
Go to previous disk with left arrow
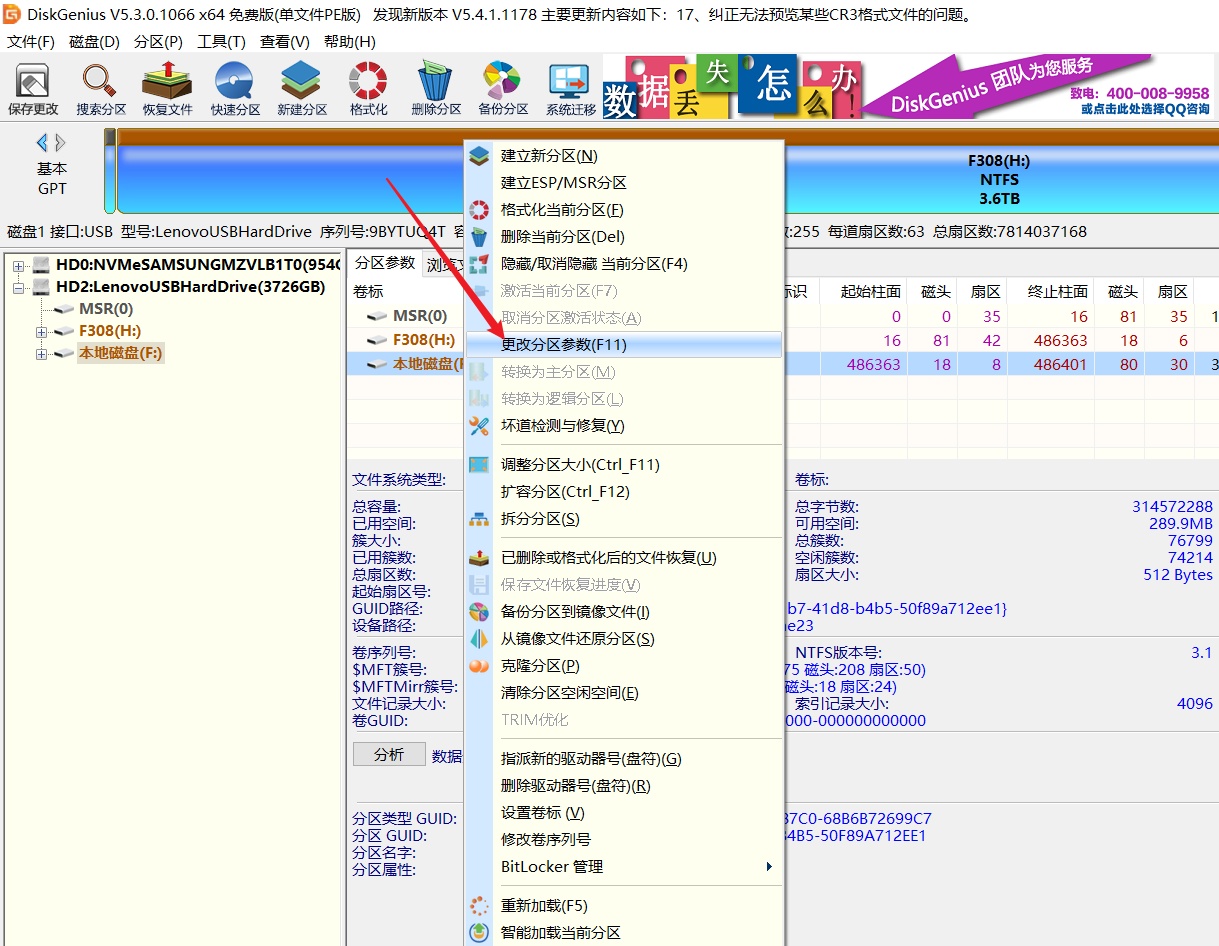(42, 143)
